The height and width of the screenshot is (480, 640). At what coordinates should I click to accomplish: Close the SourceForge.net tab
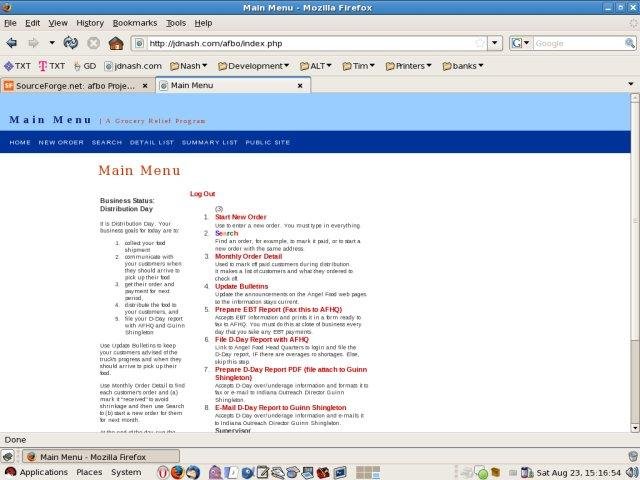pos(145,86)
